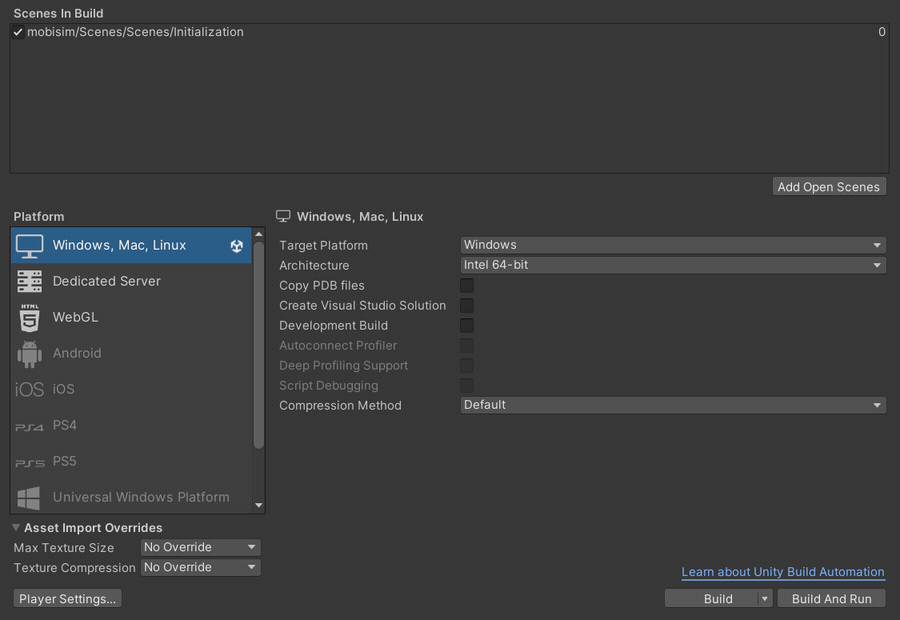Select the Windows, Mac, Linux monitor icon

pyautogui.click(x=29, y=246)
